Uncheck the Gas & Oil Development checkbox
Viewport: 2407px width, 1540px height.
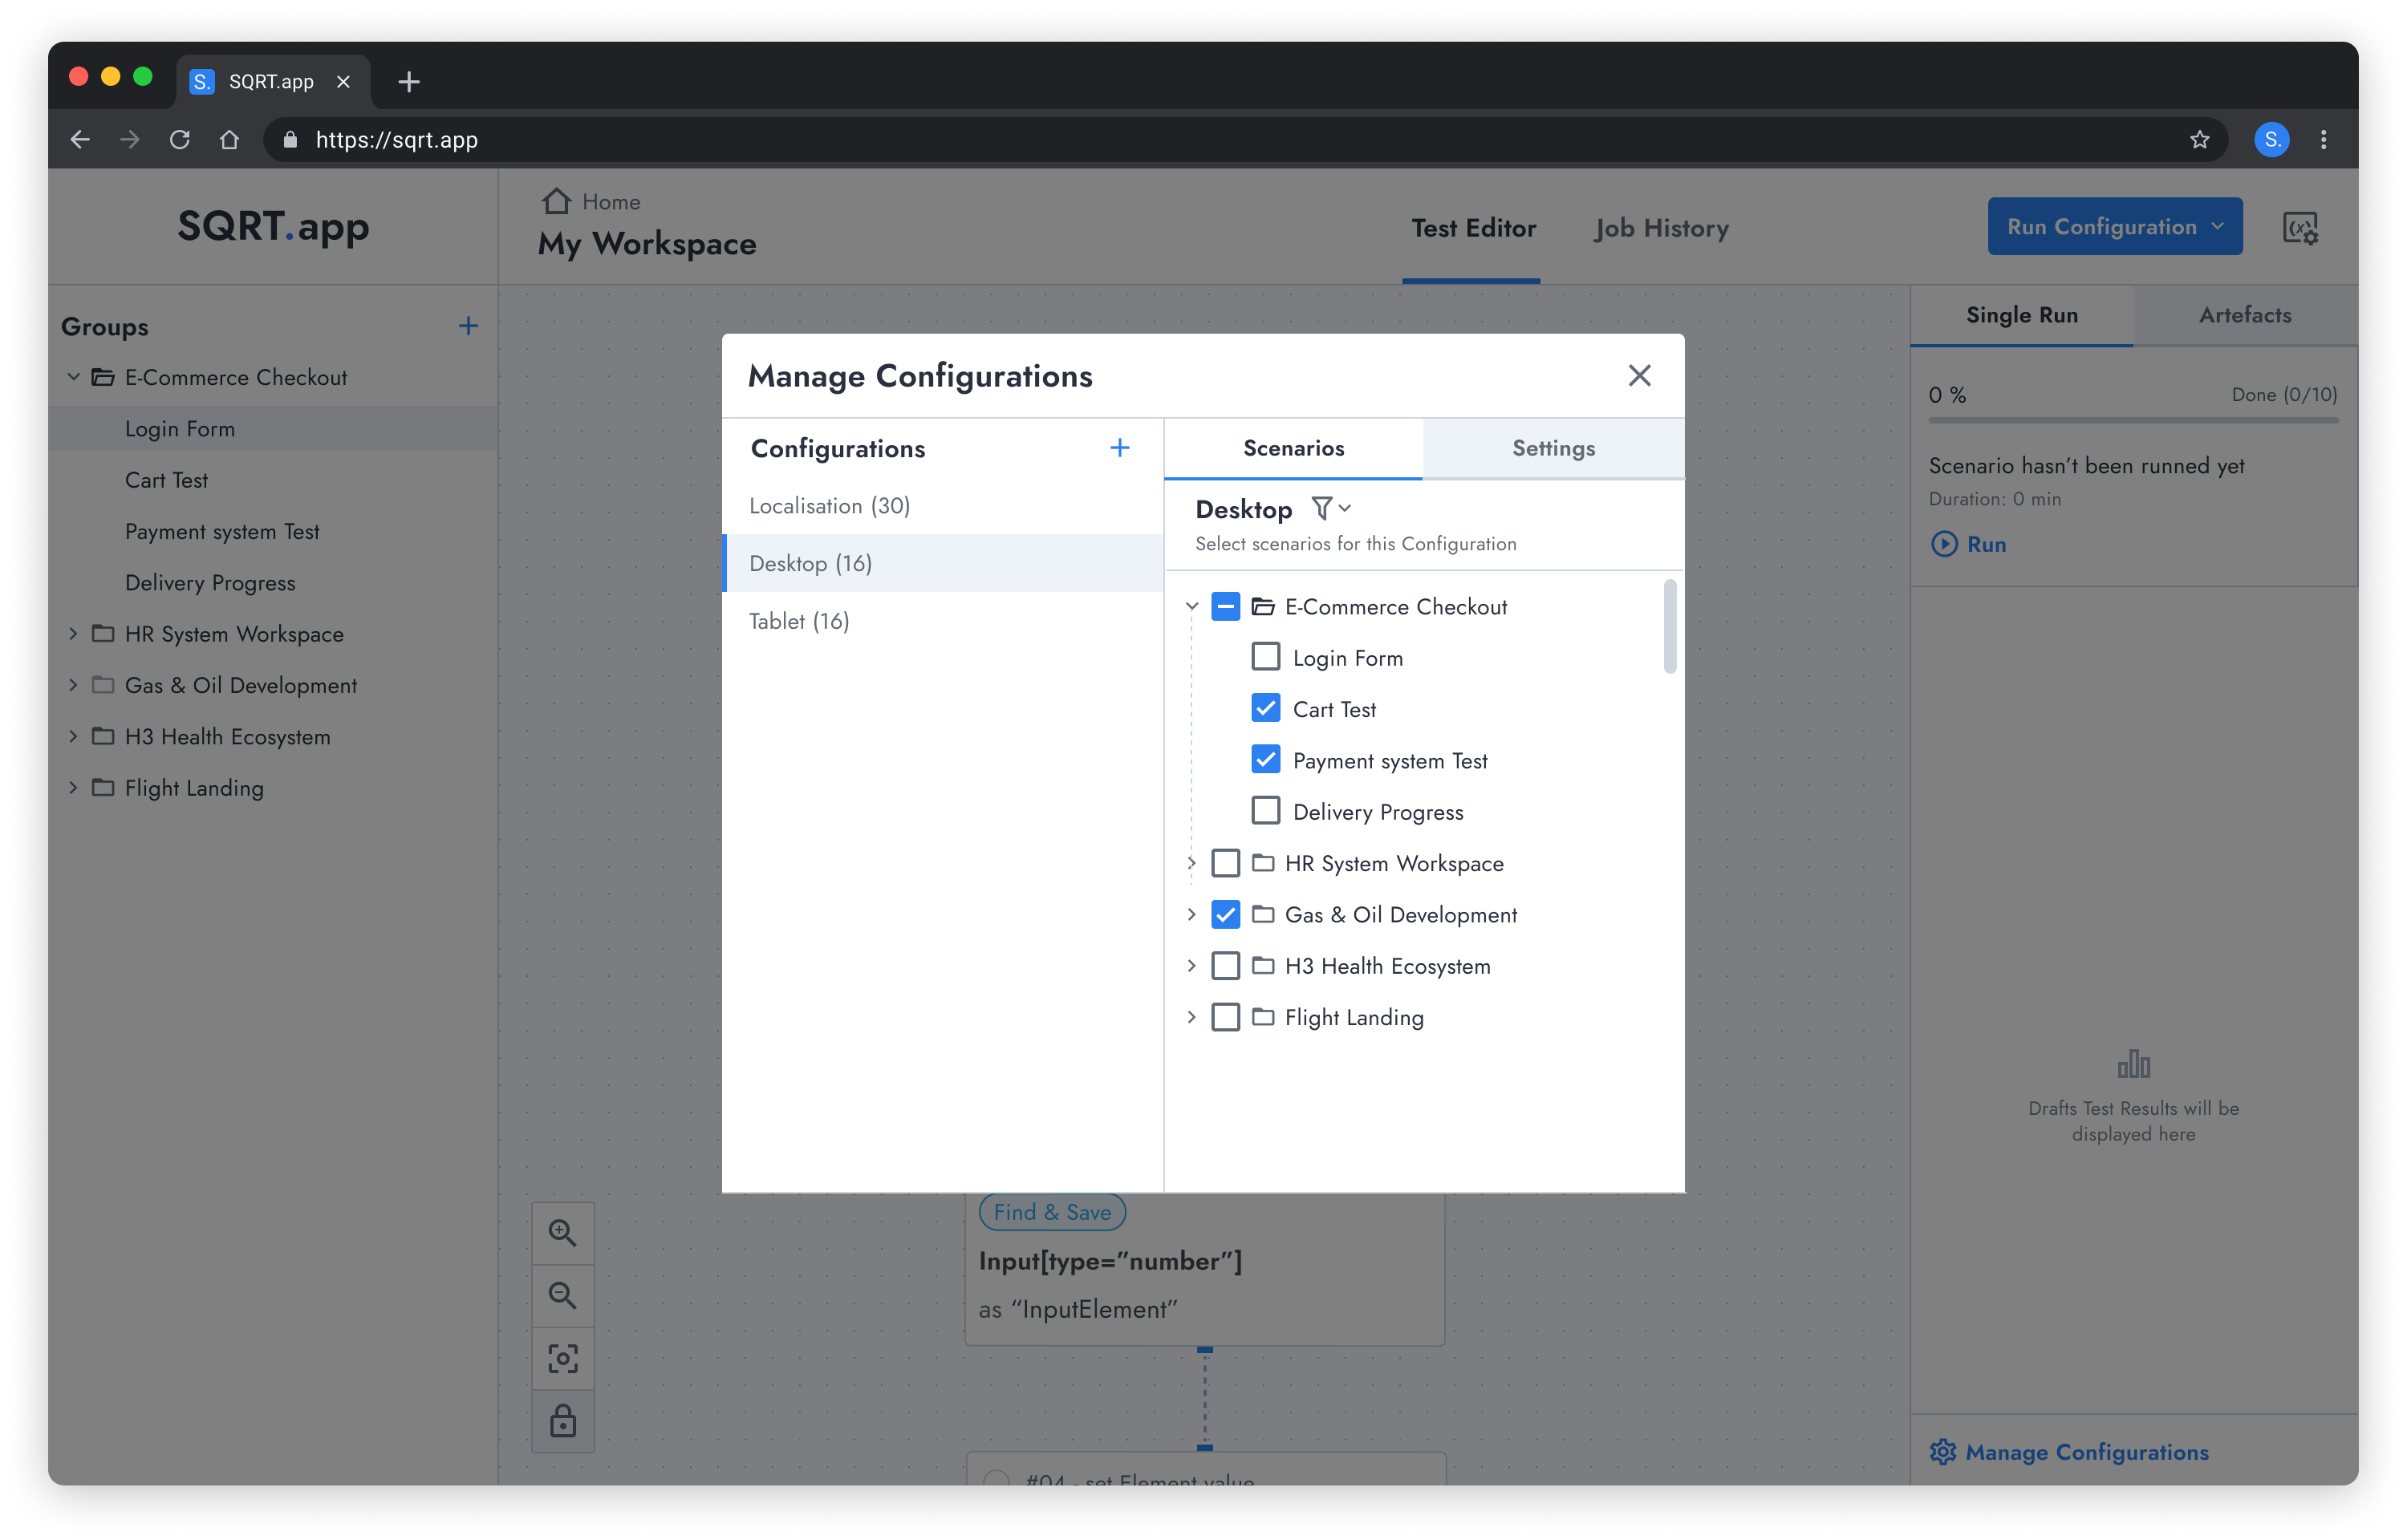pyautogui.click(x=1226, y=914)
